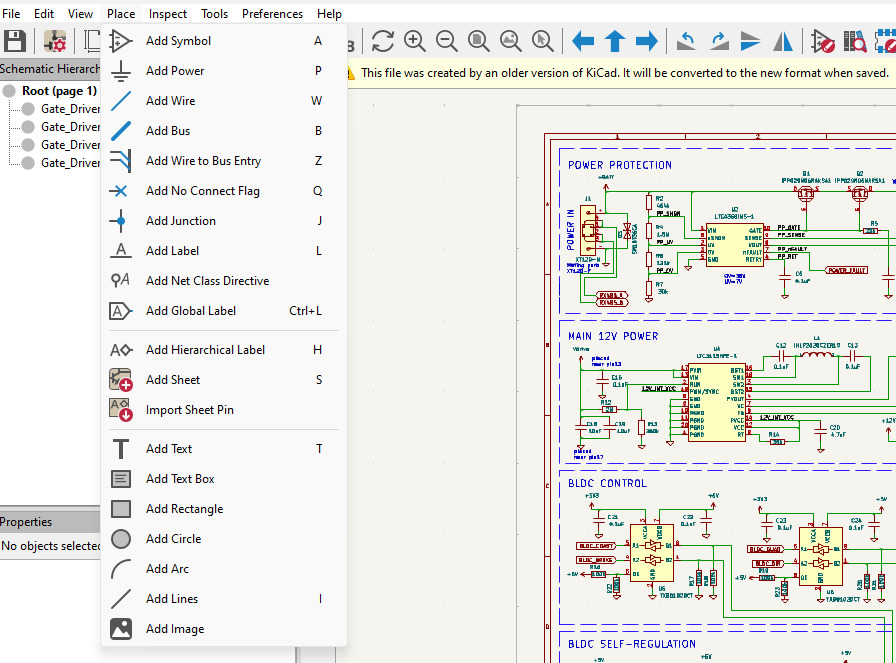Choose Add Text menu entry
This screenshot has width=896, height=663.
(x=224, y=449)
